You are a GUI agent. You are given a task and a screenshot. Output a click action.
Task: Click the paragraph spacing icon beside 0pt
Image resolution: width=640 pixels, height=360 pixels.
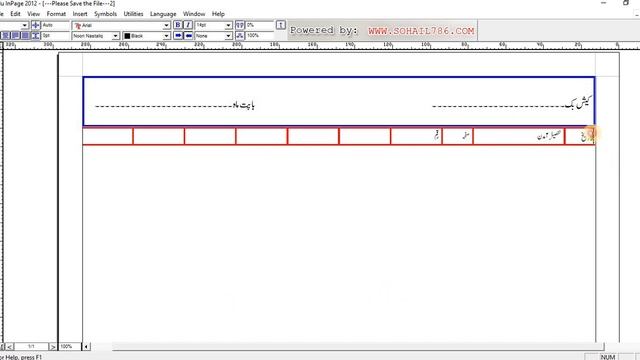(x=36, y=36)
